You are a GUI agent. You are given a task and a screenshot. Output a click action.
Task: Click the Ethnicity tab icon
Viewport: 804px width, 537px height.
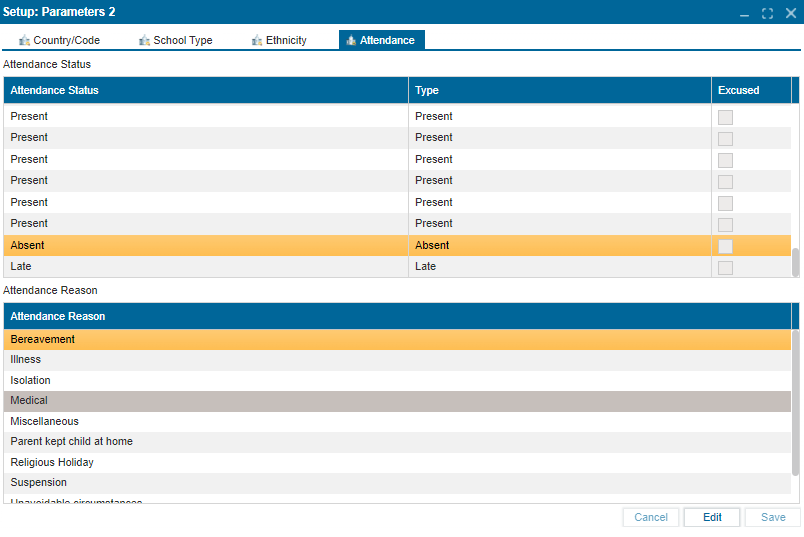(257, 40)
